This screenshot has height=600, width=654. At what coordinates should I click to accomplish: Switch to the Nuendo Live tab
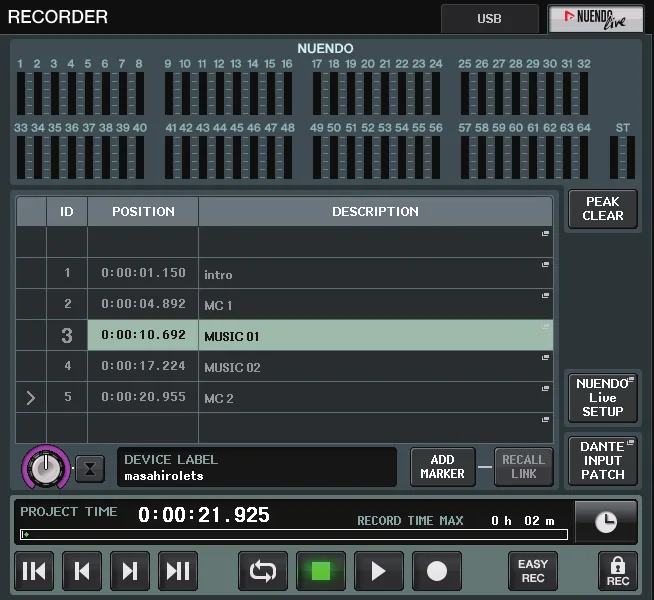pyautogui.click(x=596, y=19)
